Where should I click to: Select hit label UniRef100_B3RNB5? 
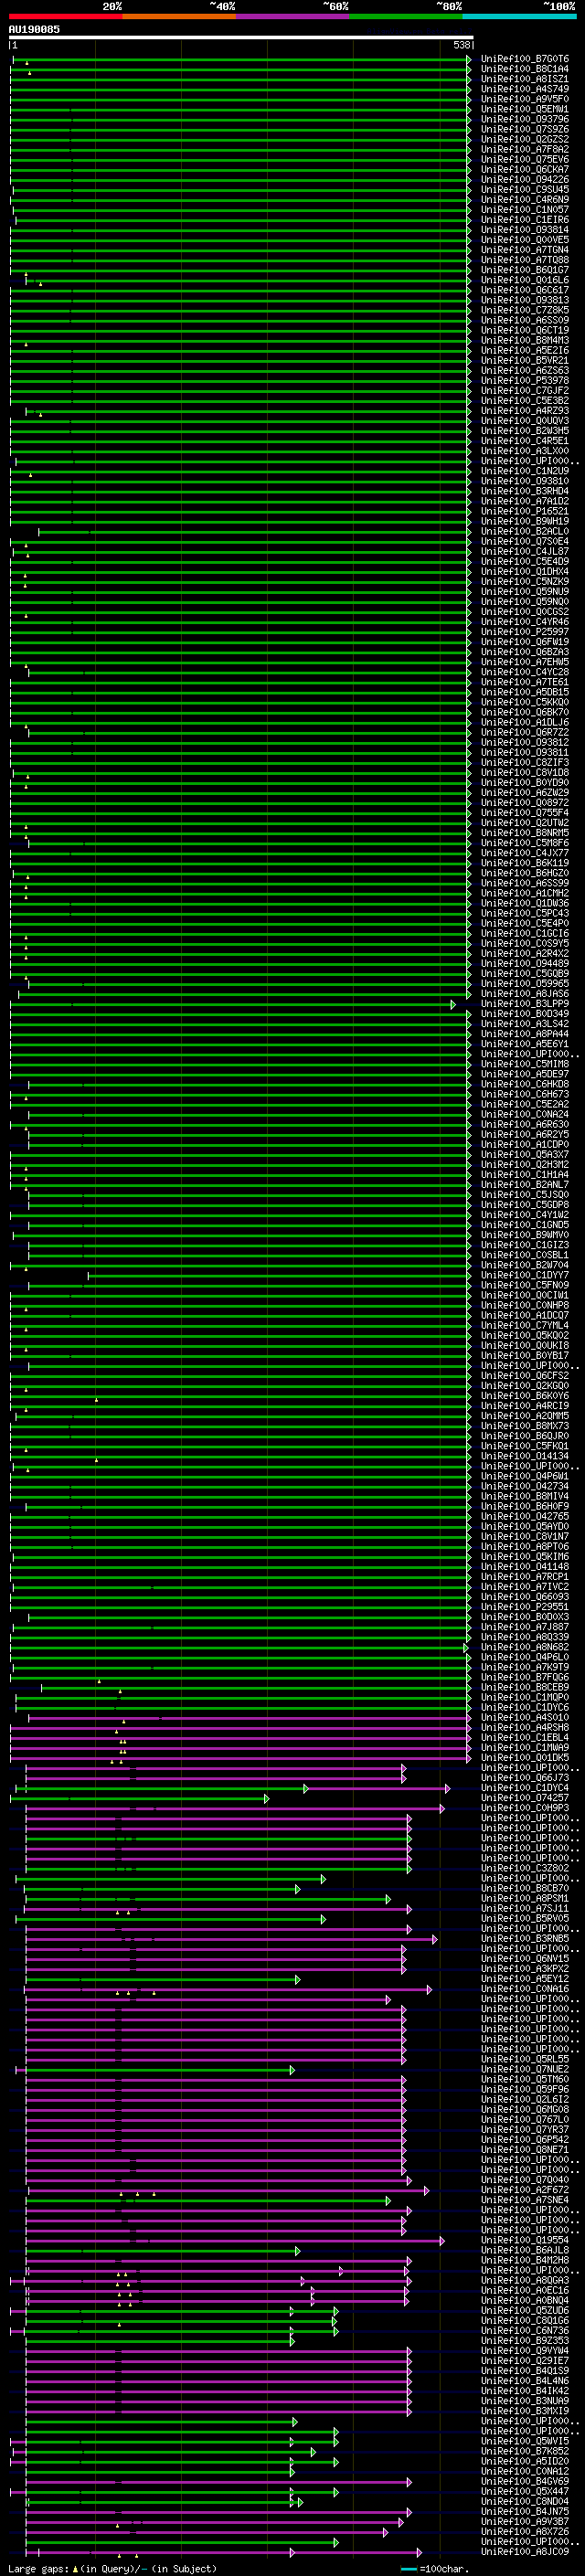pos(525,1938)
